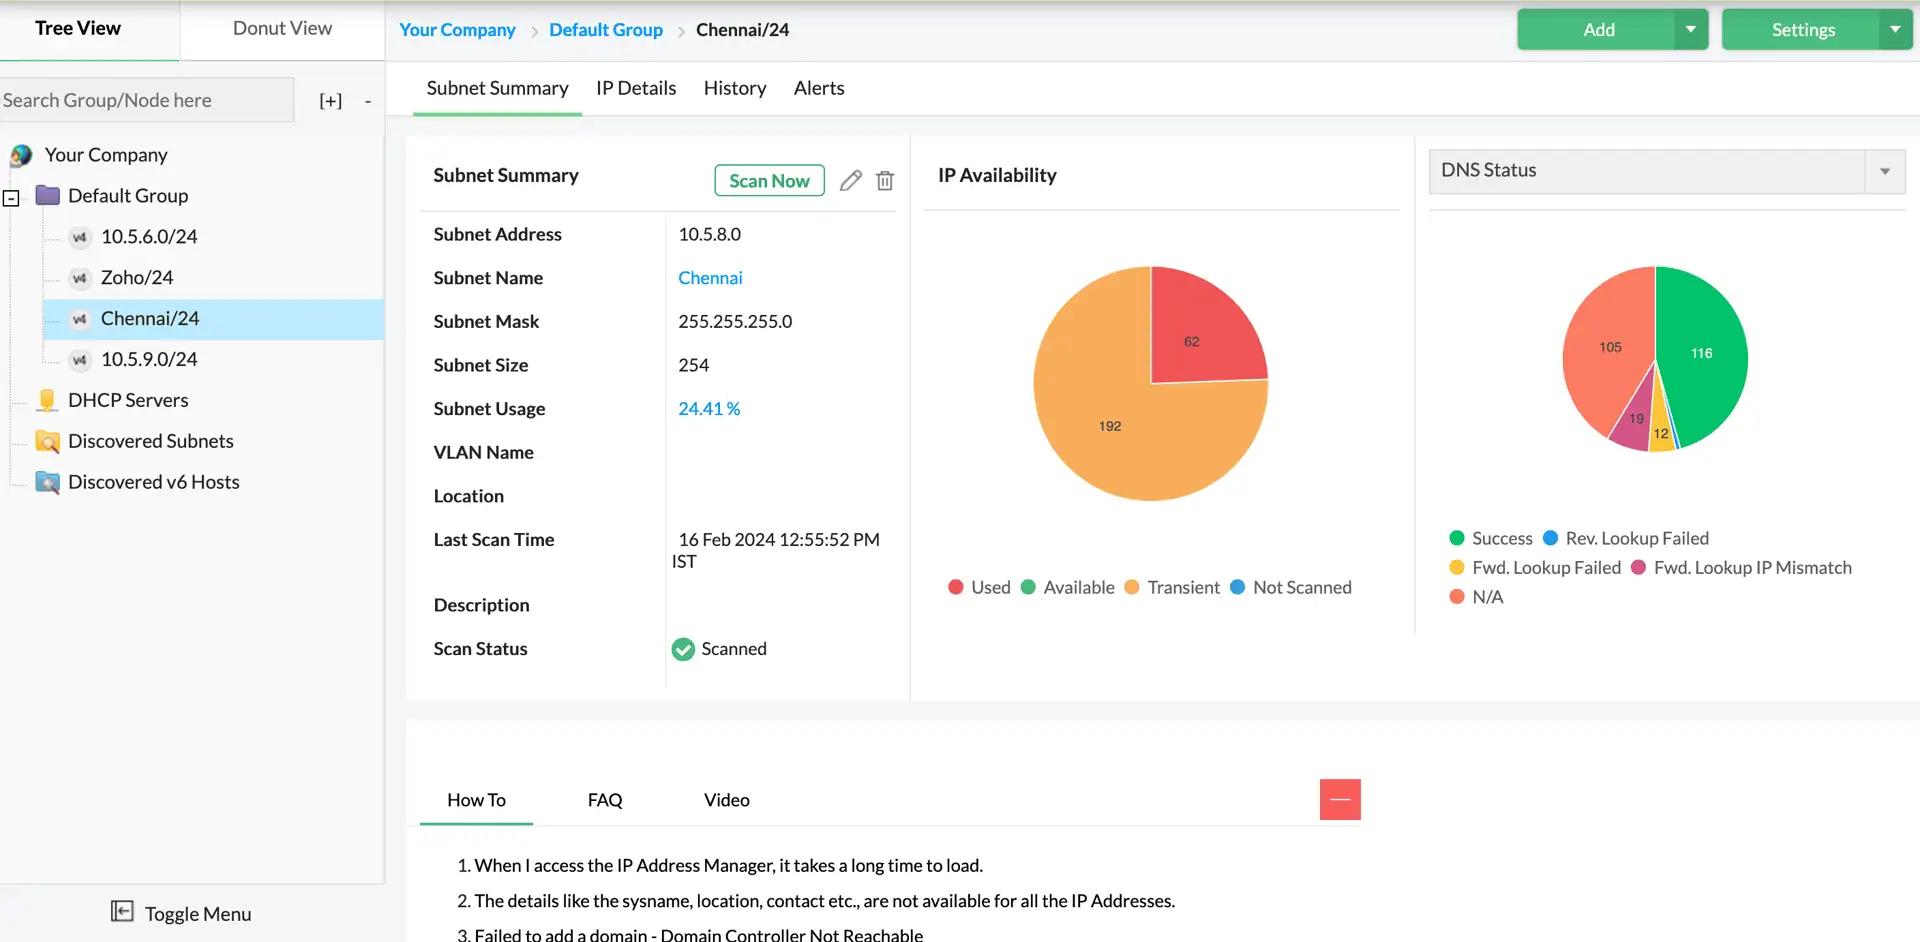Click the green Scanned status checkmark icon
The image size is (1920, 942).
(683, 649)
